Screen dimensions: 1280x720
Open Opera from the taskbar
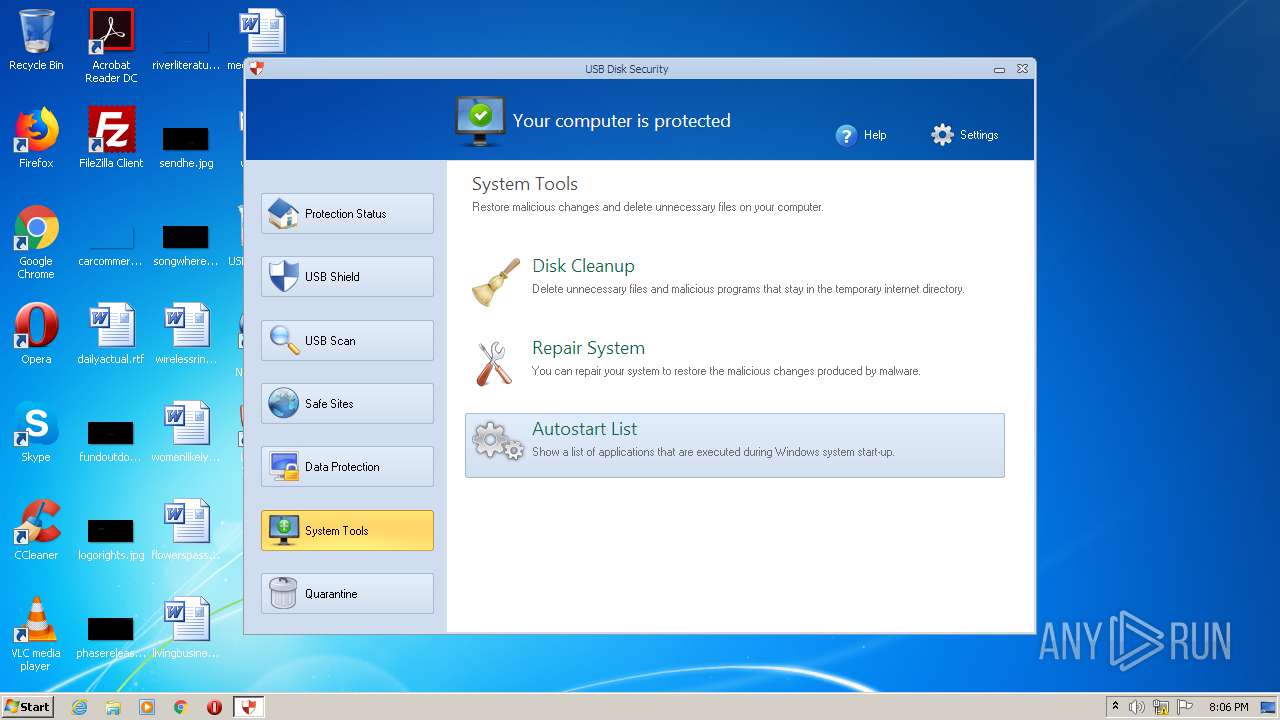214,707
